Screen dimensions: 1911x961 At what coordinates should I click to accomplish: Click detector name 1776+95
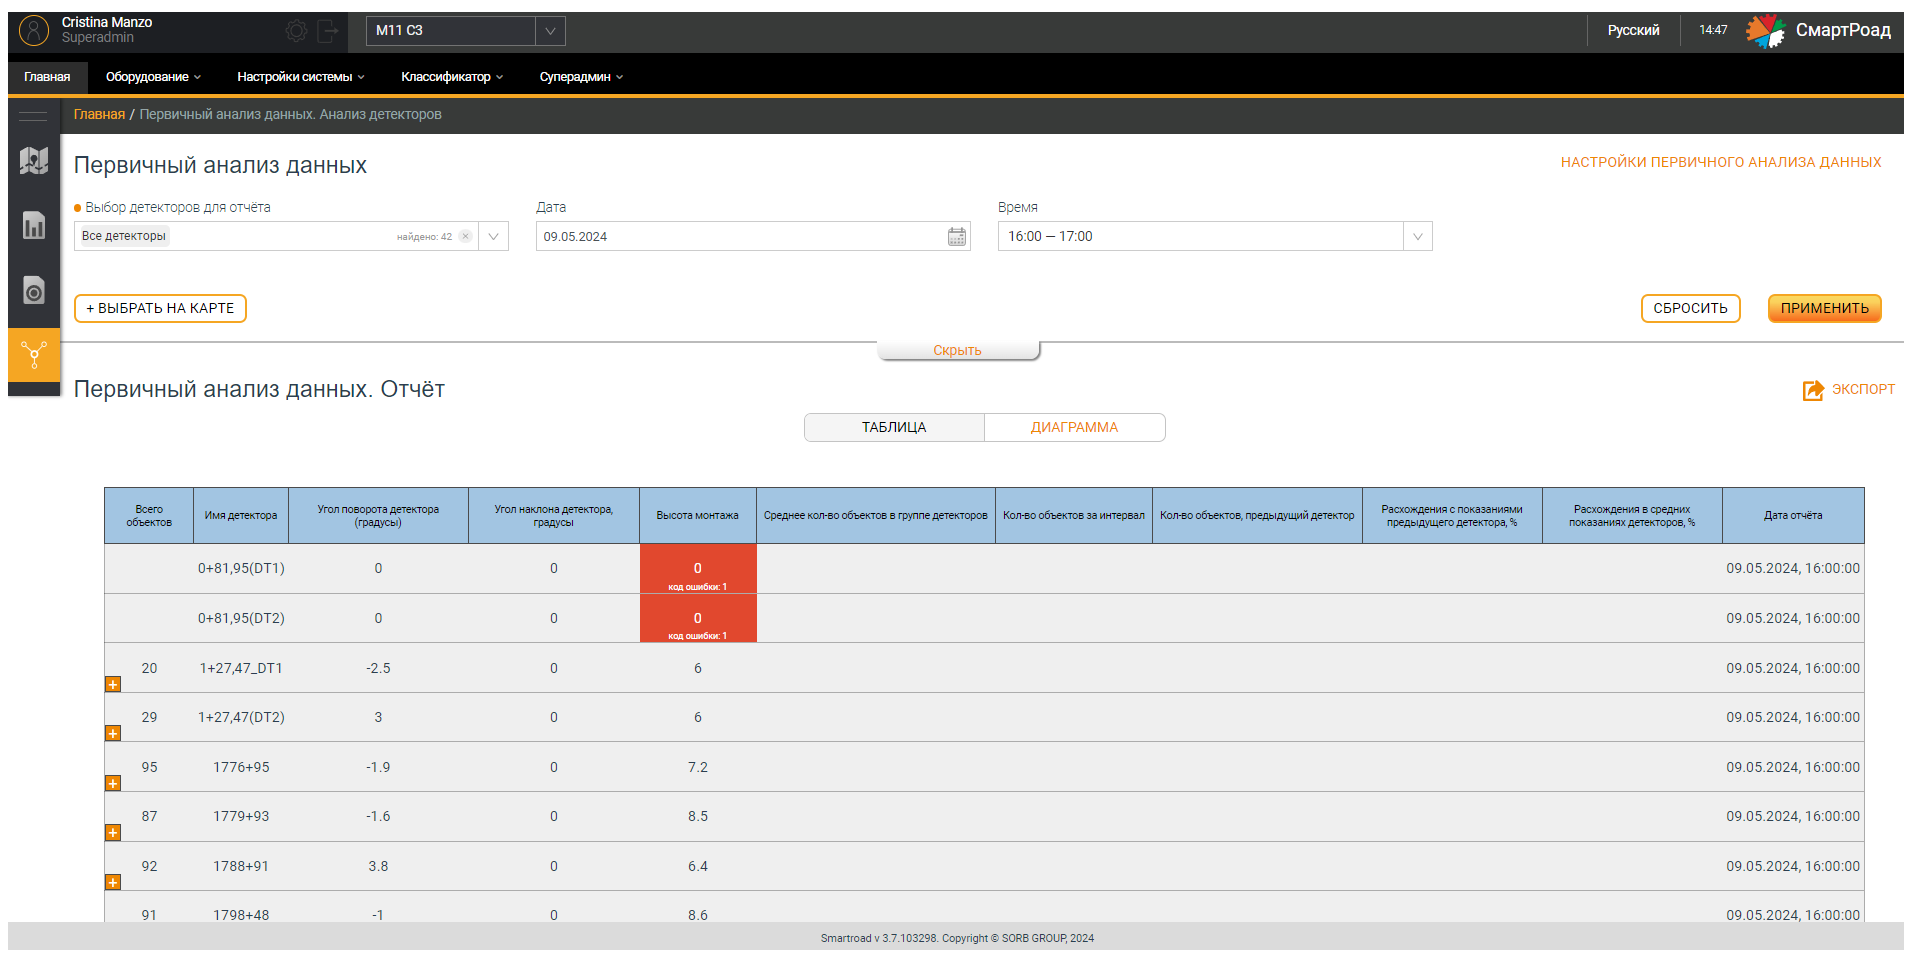click(241, 768)
